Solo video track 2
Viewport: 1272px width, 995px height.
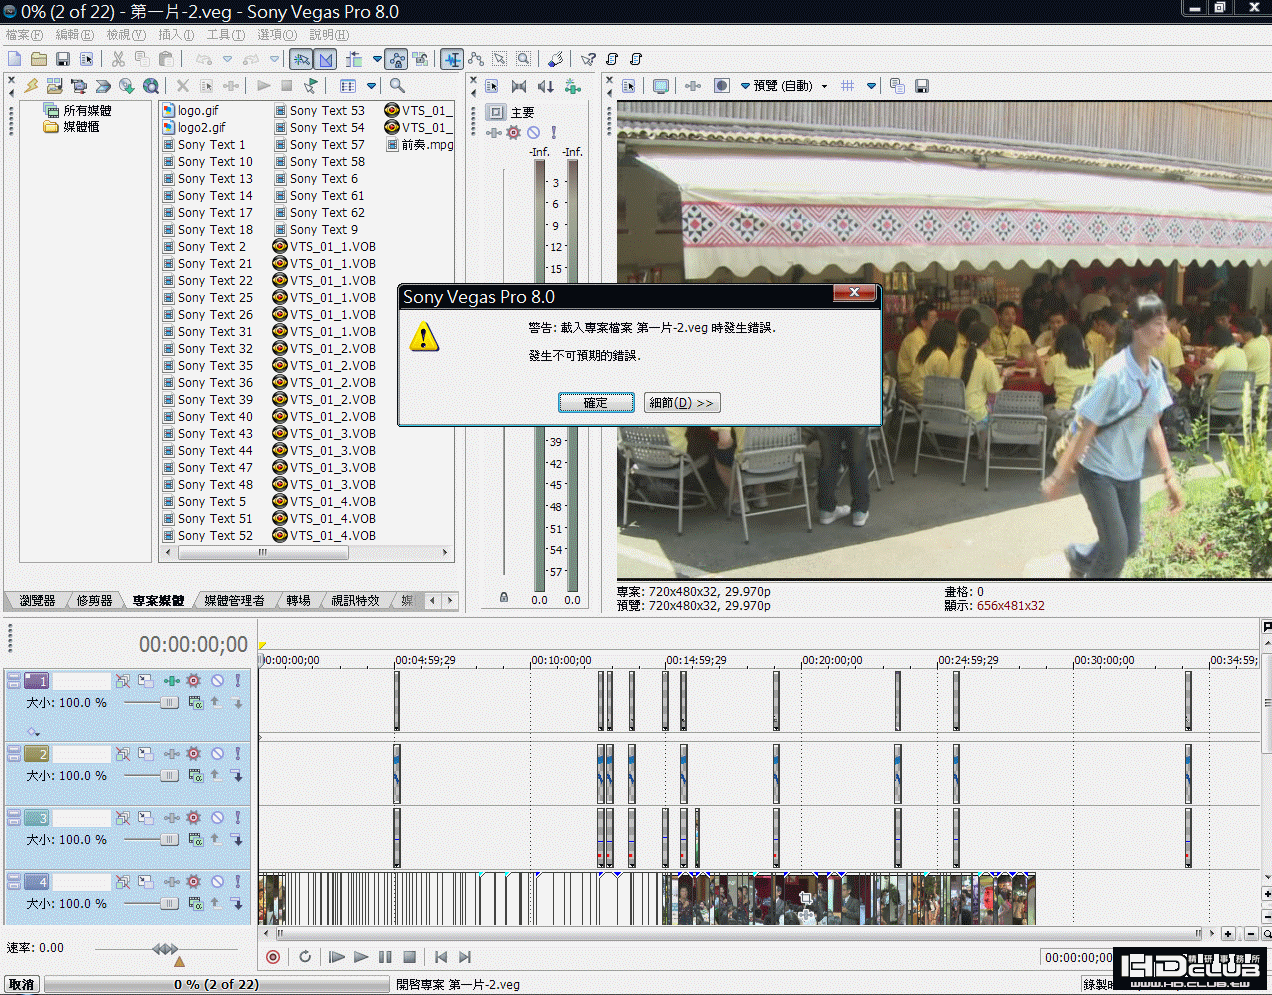[x=238, y=754]
